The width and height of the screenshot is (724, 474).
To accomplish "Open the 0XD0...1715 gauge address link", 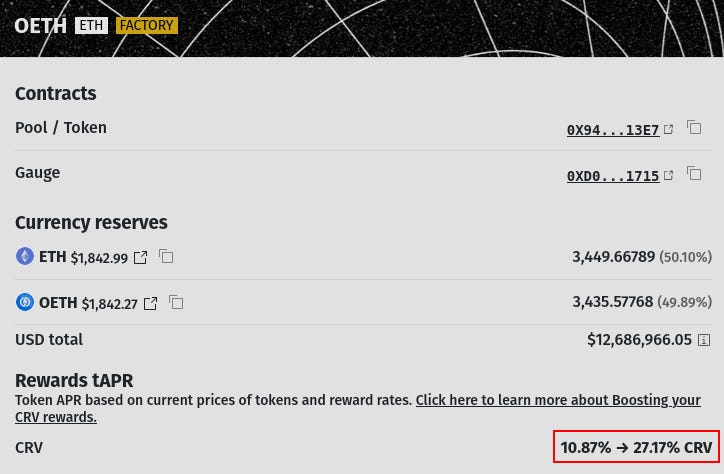I will (x=612, y=176).
